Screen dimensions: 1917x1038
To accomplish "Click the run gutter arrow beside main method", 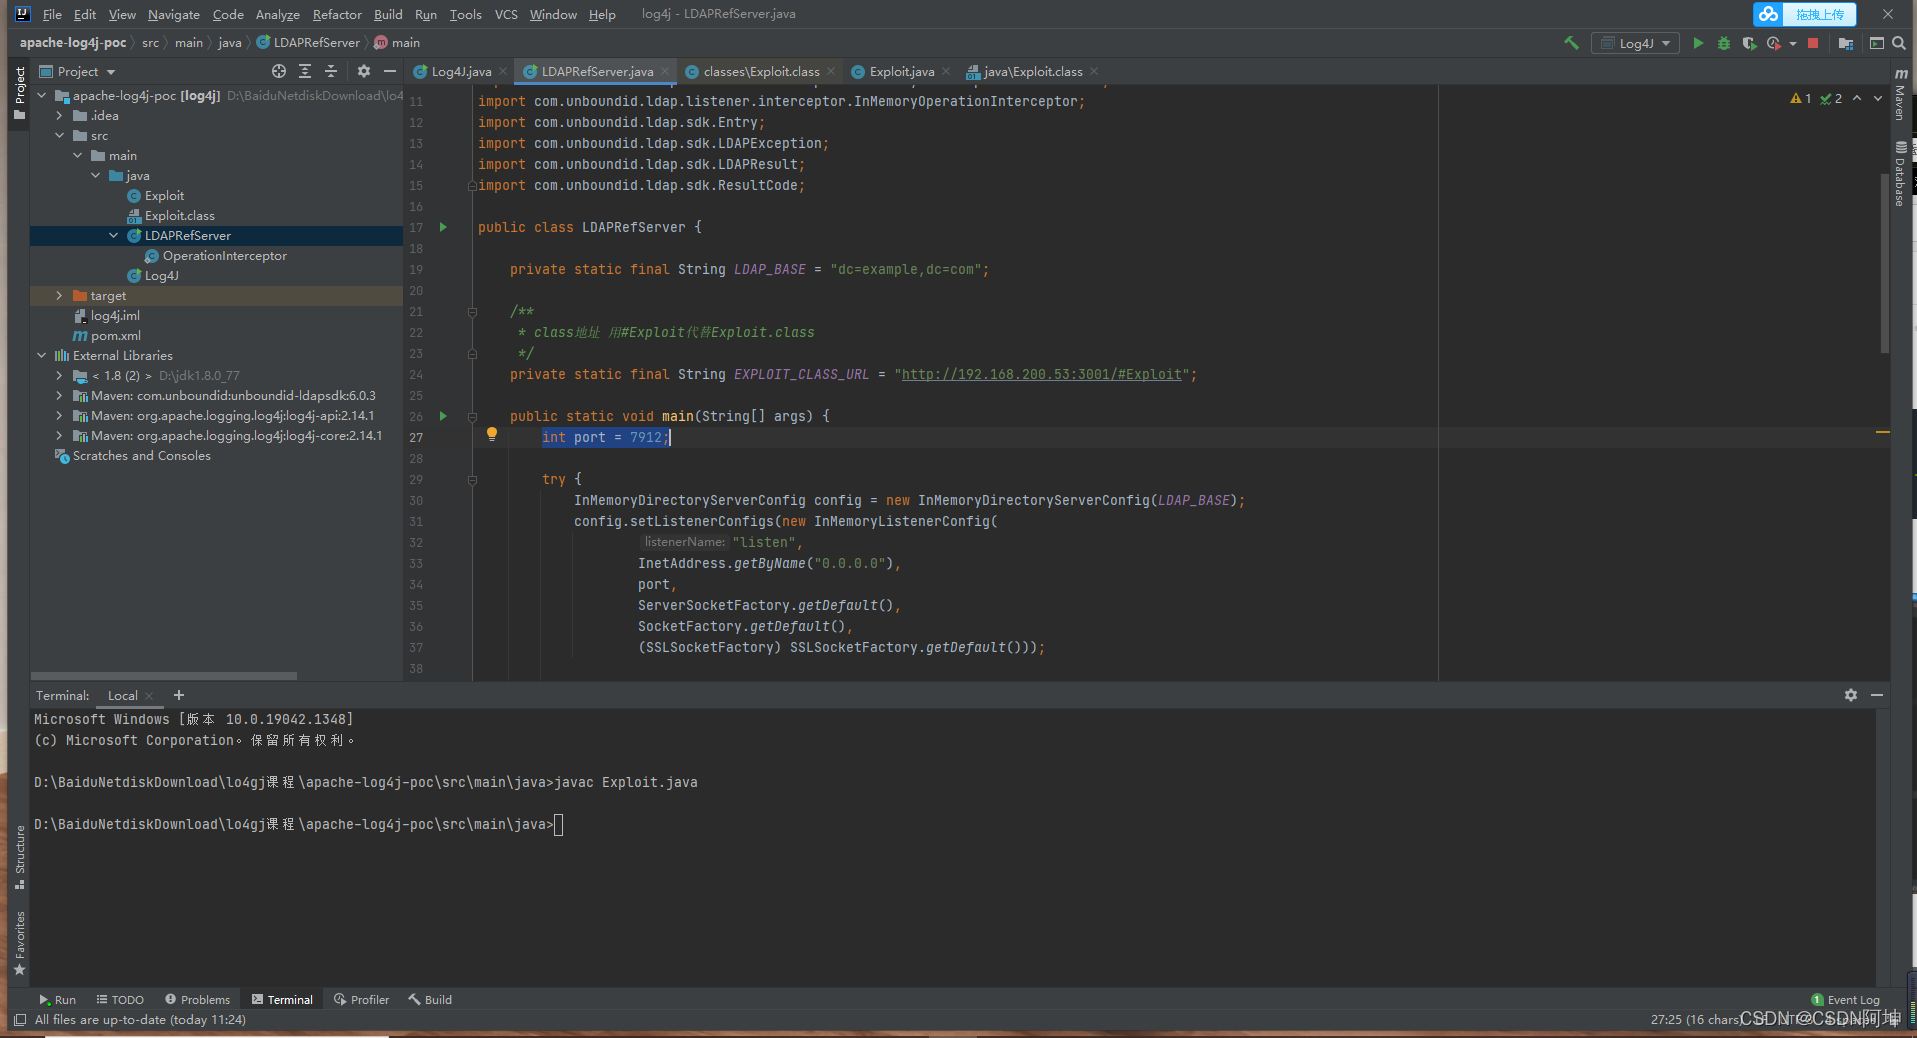I will click(443, 416).
